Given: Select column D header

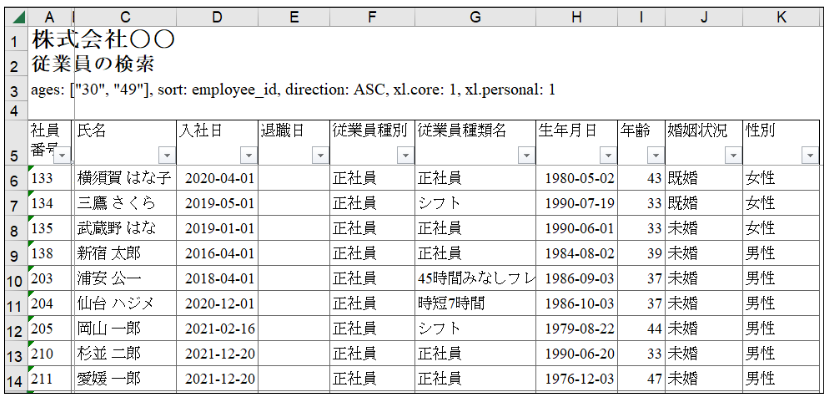Looking at the screenshot, I should 217,17.
